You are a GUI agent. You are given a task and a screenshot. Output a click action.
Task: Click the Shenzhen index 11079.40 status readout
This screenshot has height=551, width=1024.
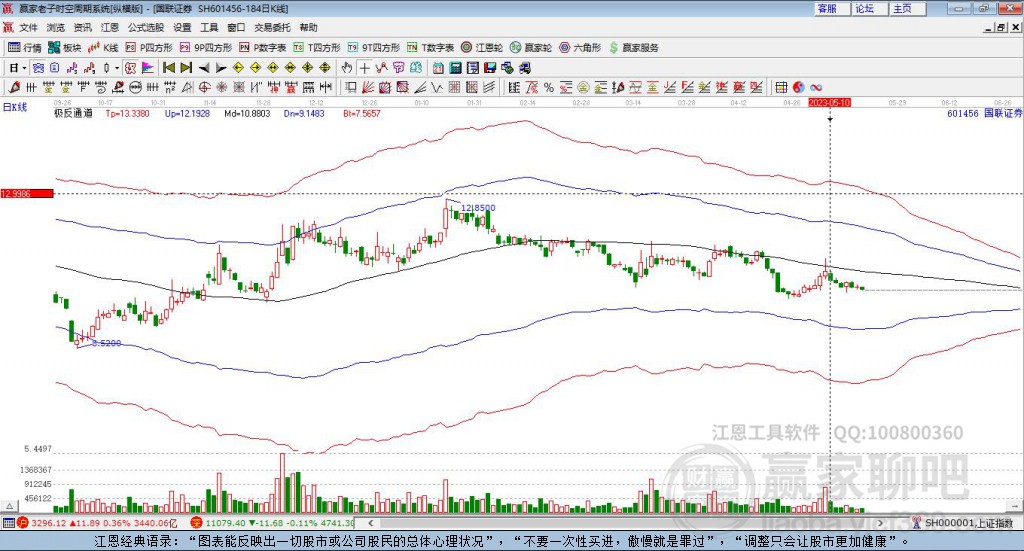click(x=274, y=523)
